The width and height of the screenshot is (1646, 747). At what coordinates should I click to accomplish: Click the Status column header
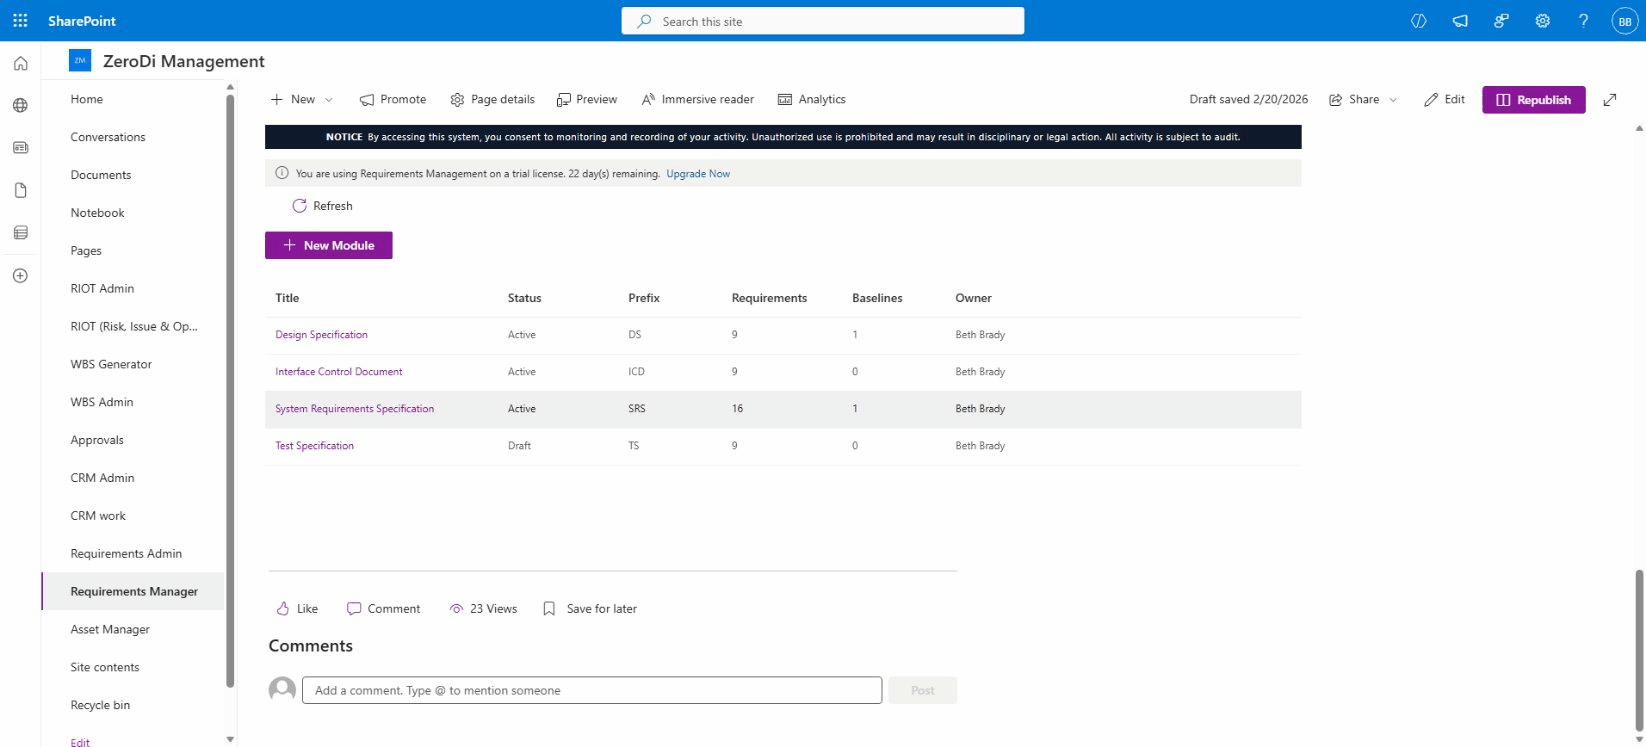[x=524, y=298]
